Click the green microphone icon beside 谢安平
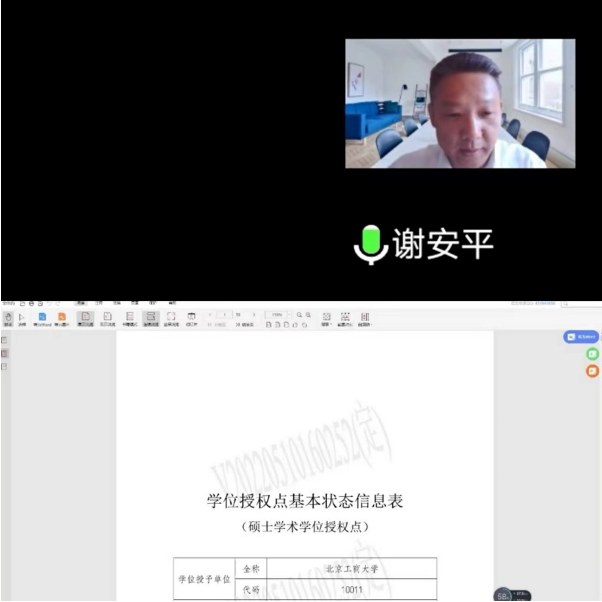Viewport: 602px width, 602px height. 370,244
